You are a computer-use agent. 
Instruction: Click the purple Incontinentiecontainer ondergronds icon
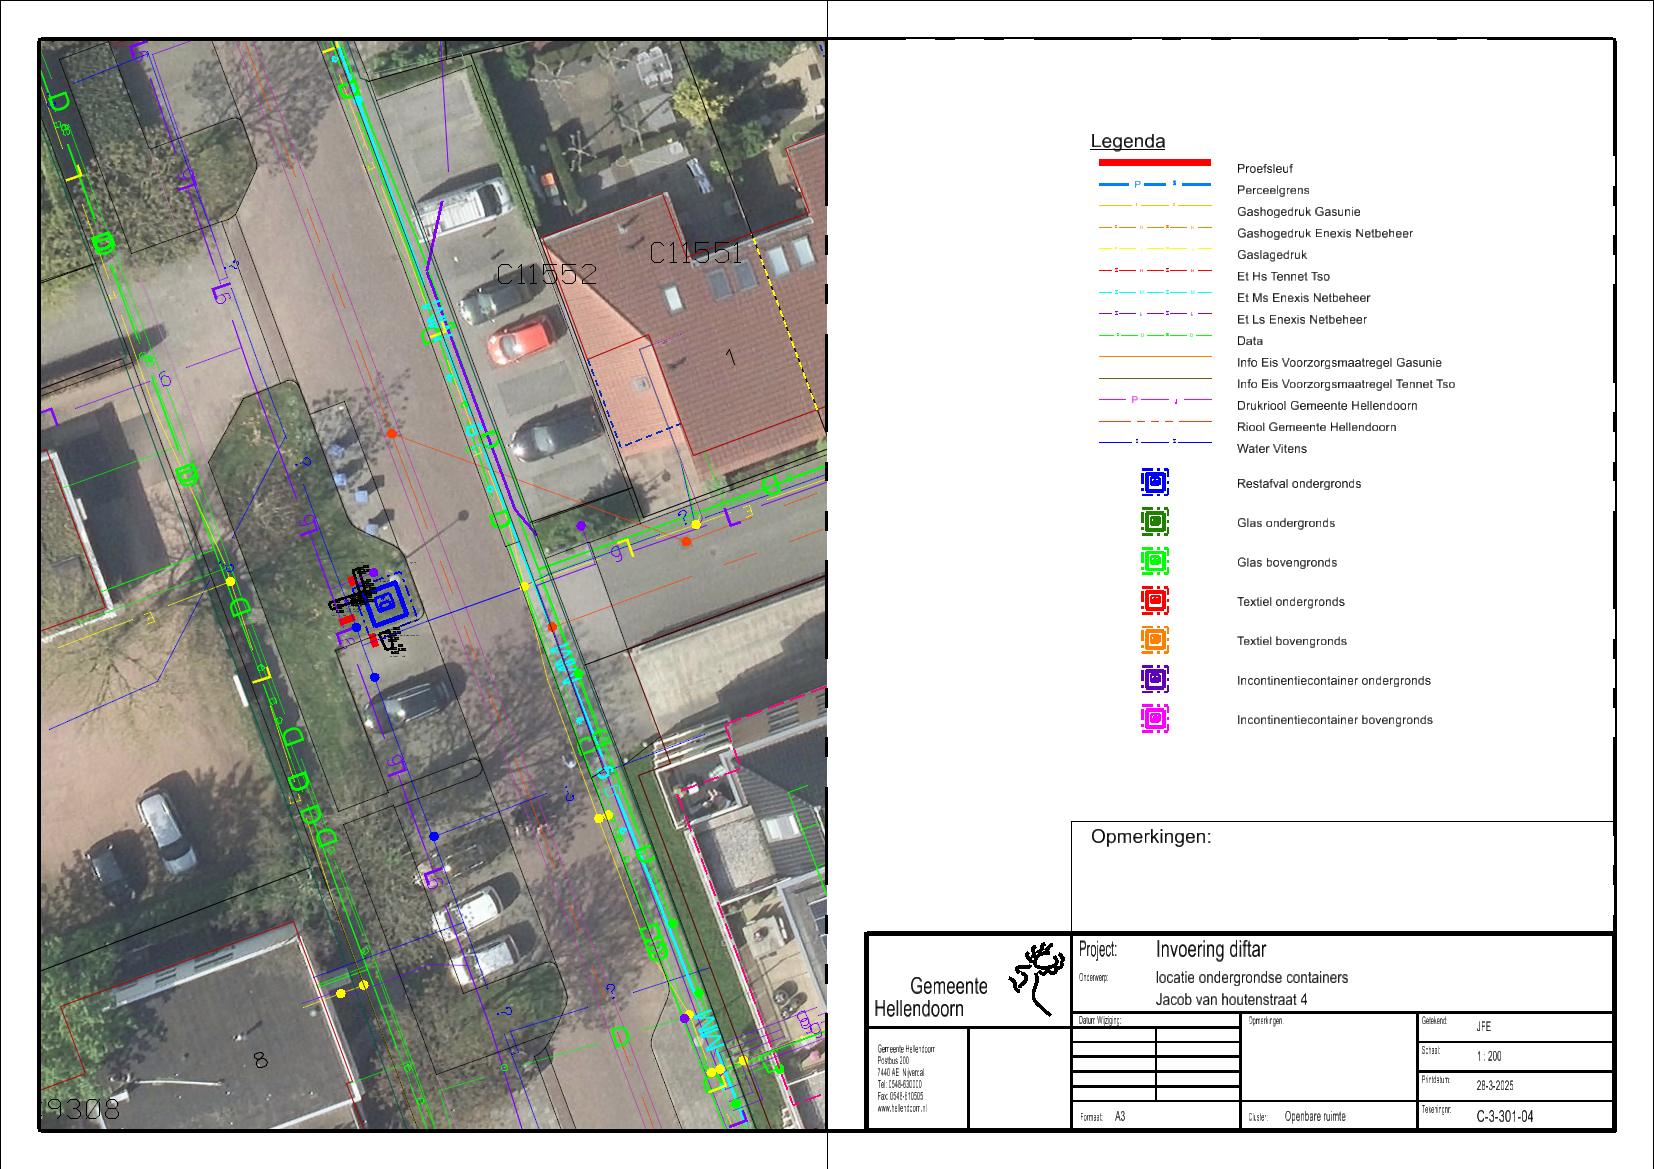[1155, 679]
